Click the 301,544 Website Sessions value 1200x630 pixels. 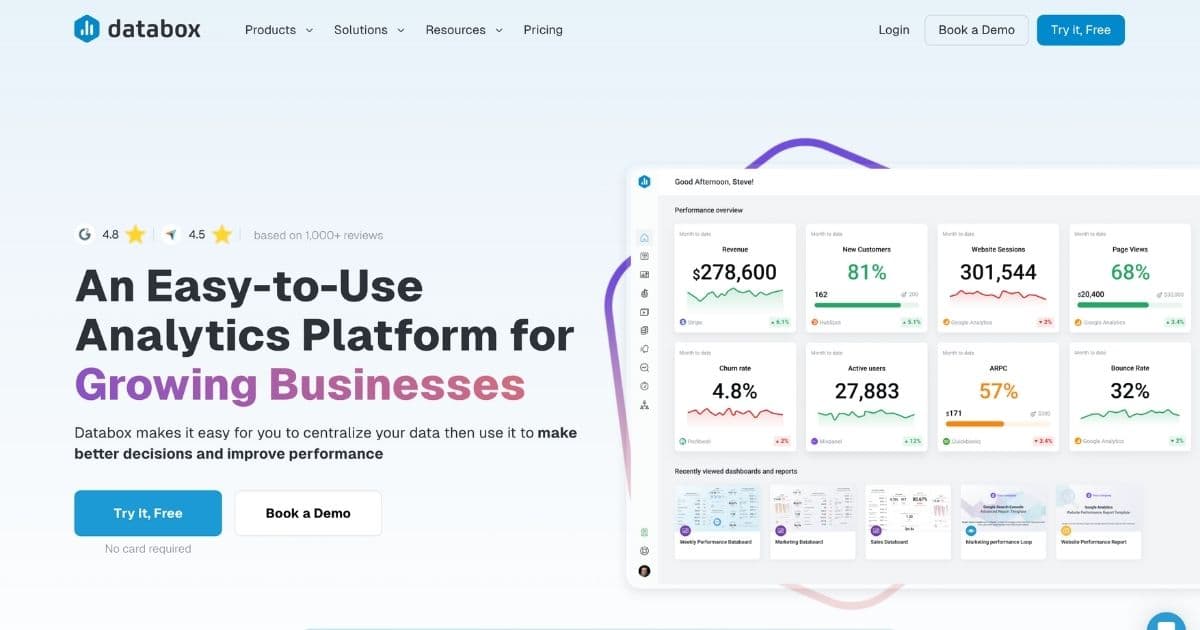click(998, 272)
